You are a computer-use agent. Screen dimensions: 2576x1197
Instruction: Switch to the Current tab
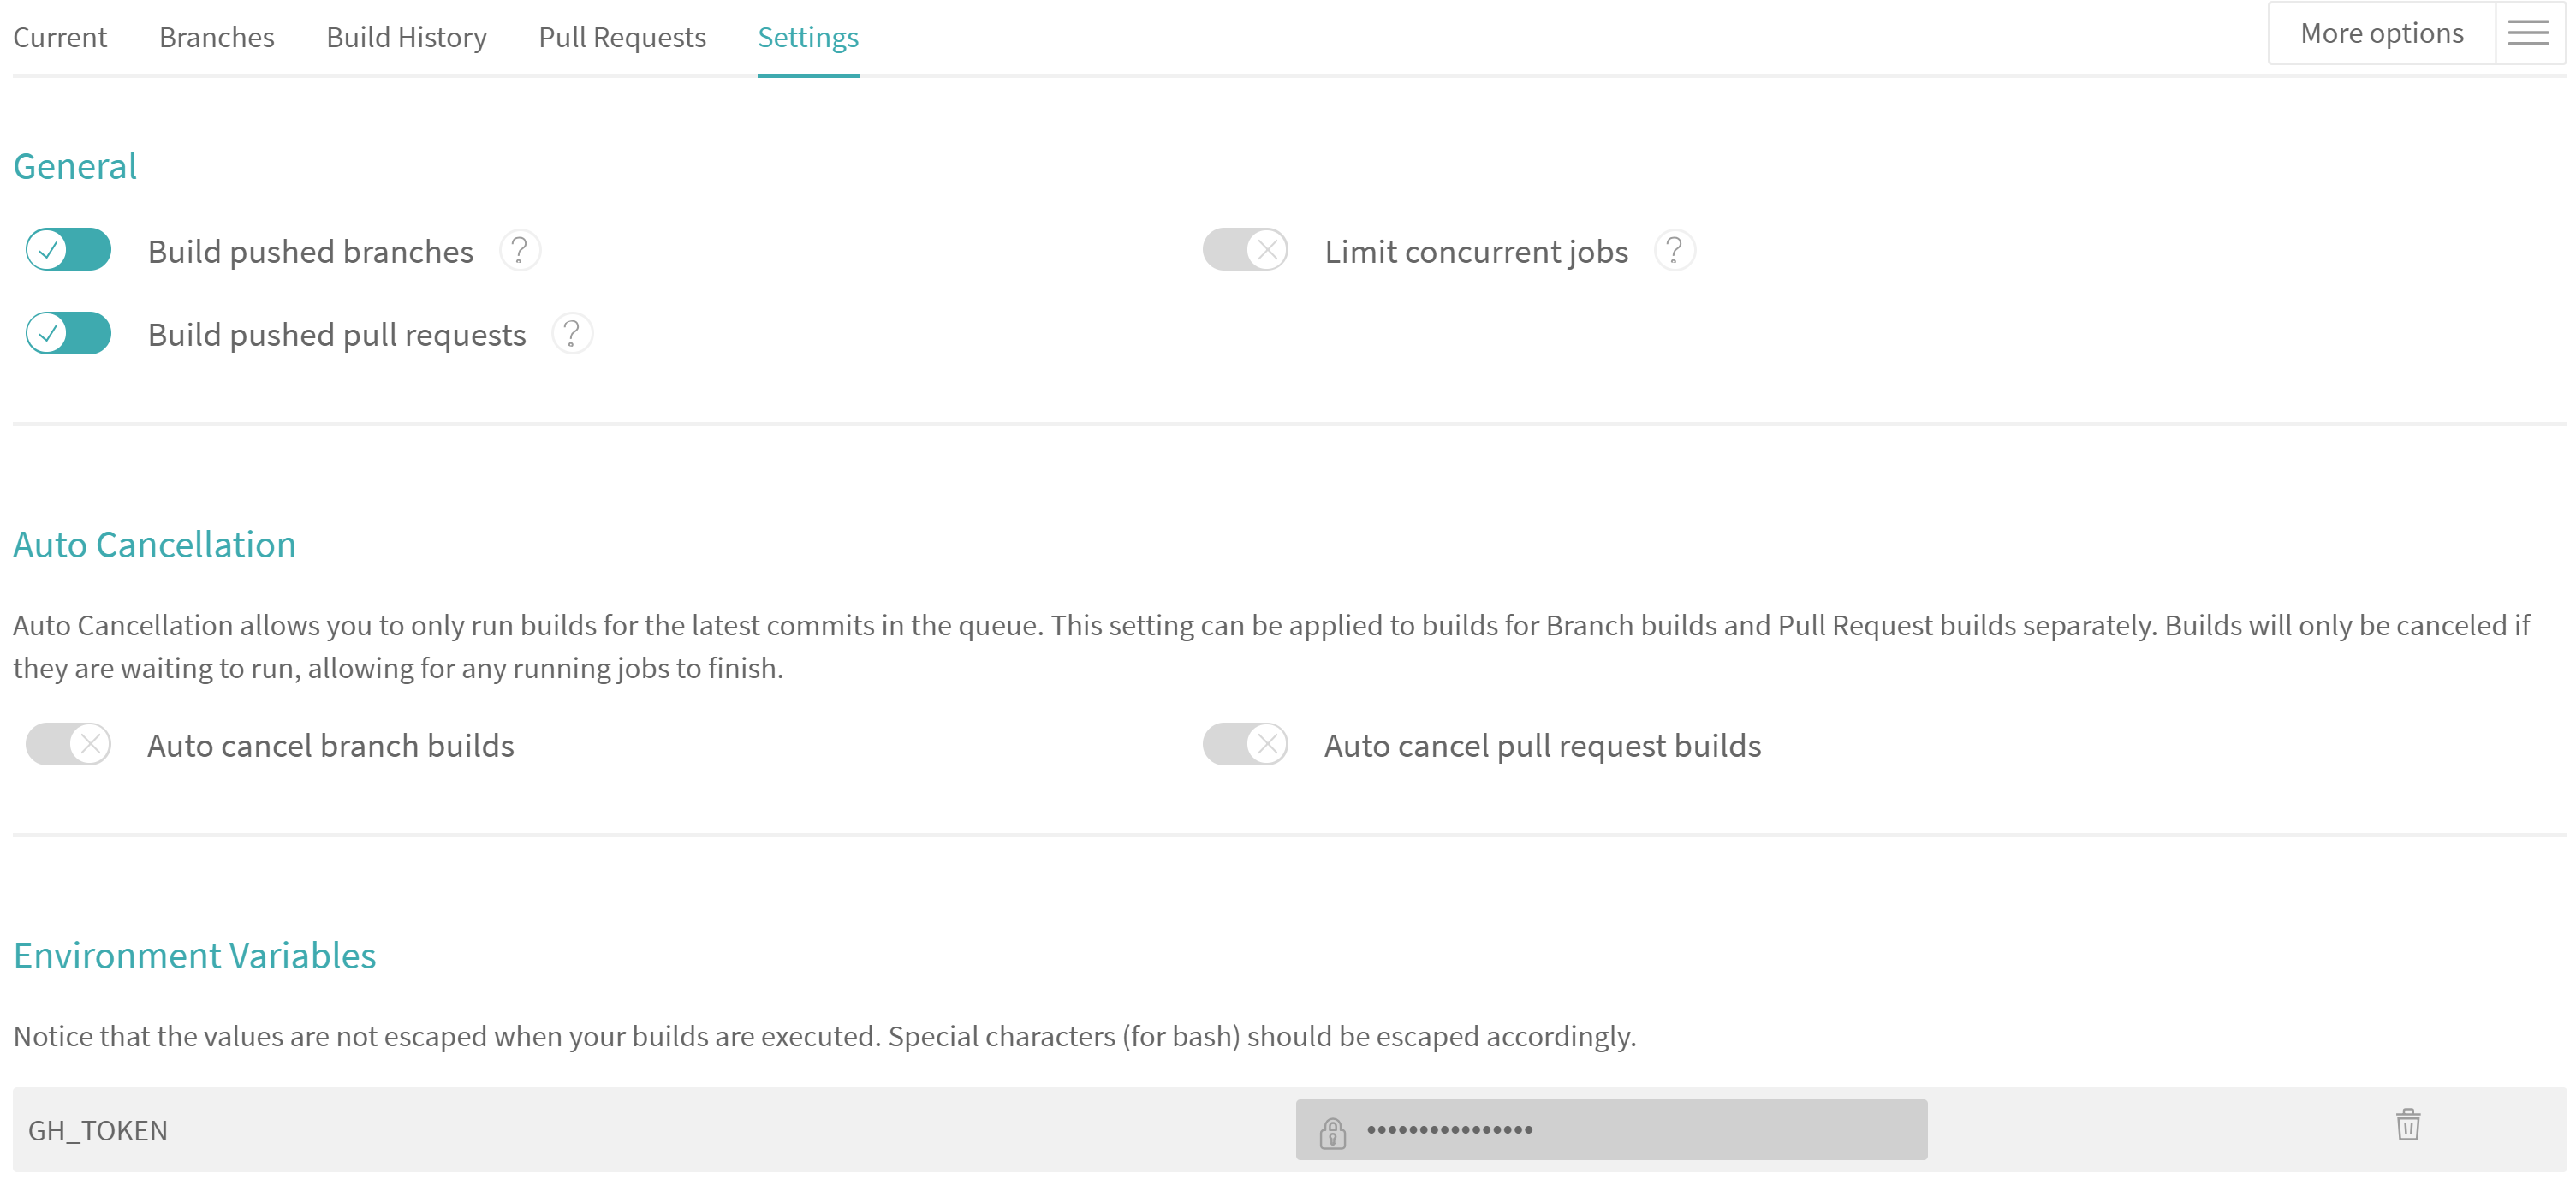tap(60, 38)
